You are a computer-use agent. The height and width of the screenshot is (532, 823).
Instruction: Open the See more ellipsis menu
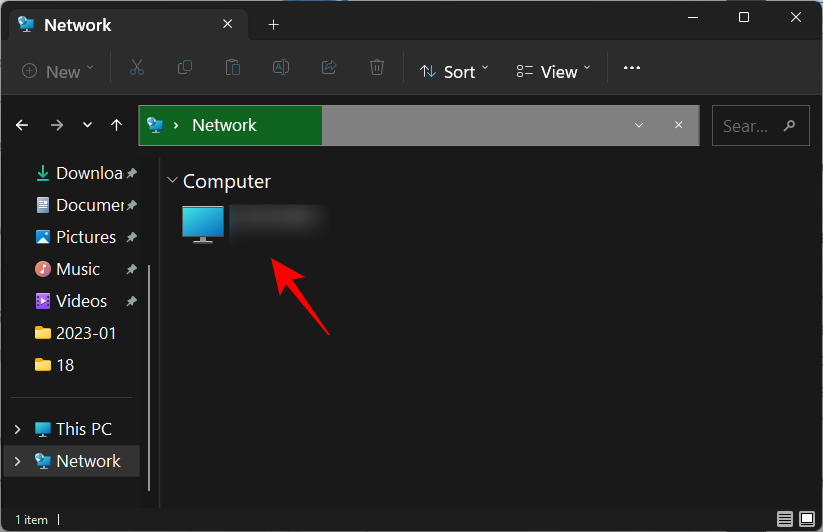pyautogui.click(x=631, y=69)
